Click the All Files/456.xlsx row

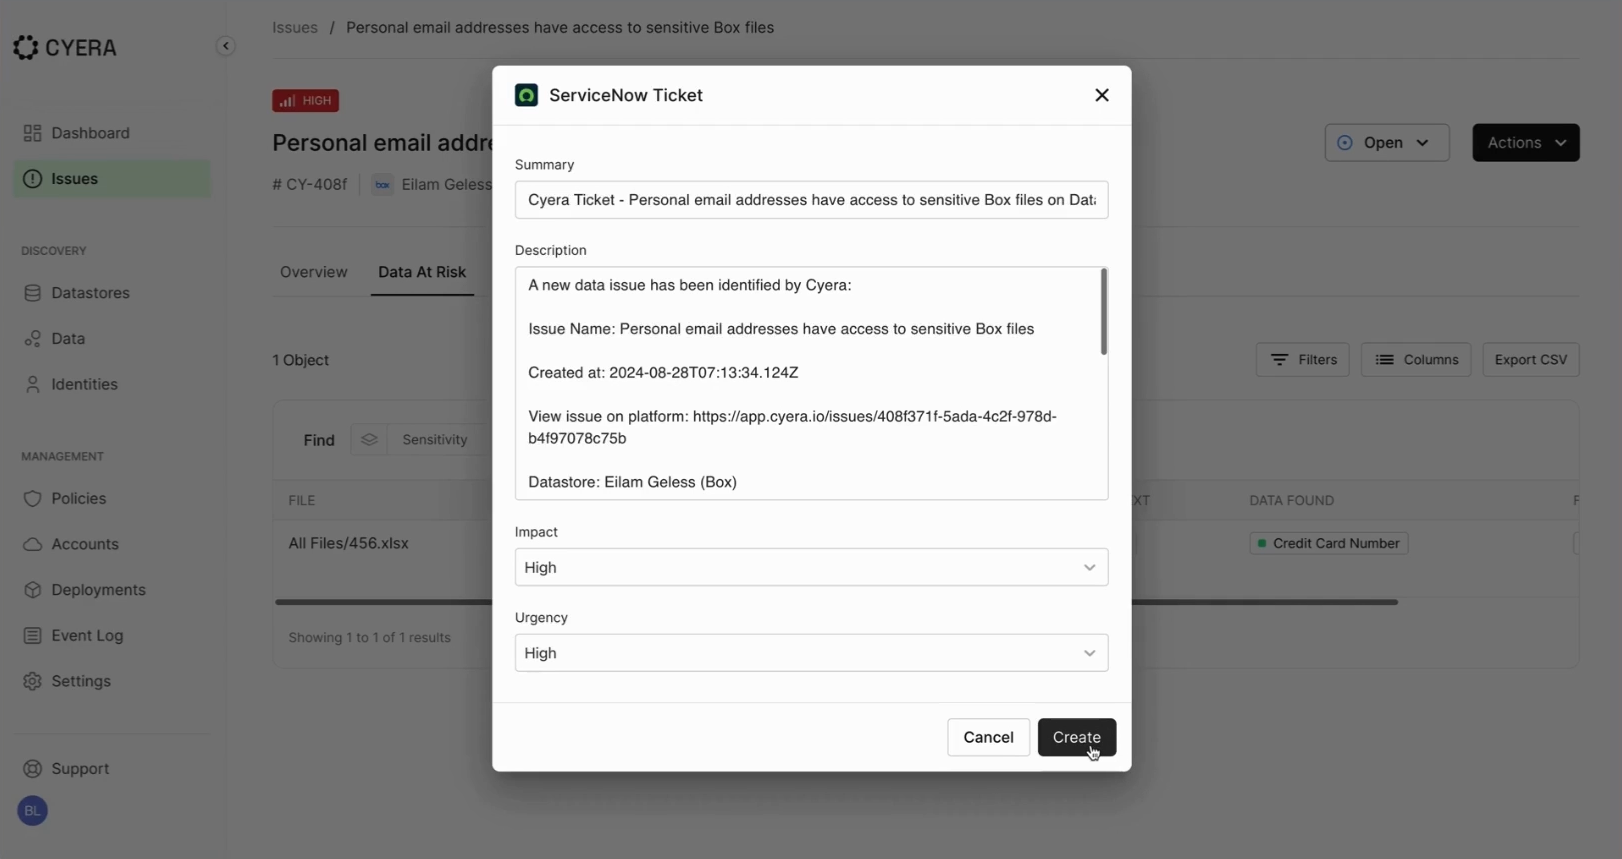(x=349, y=543)
